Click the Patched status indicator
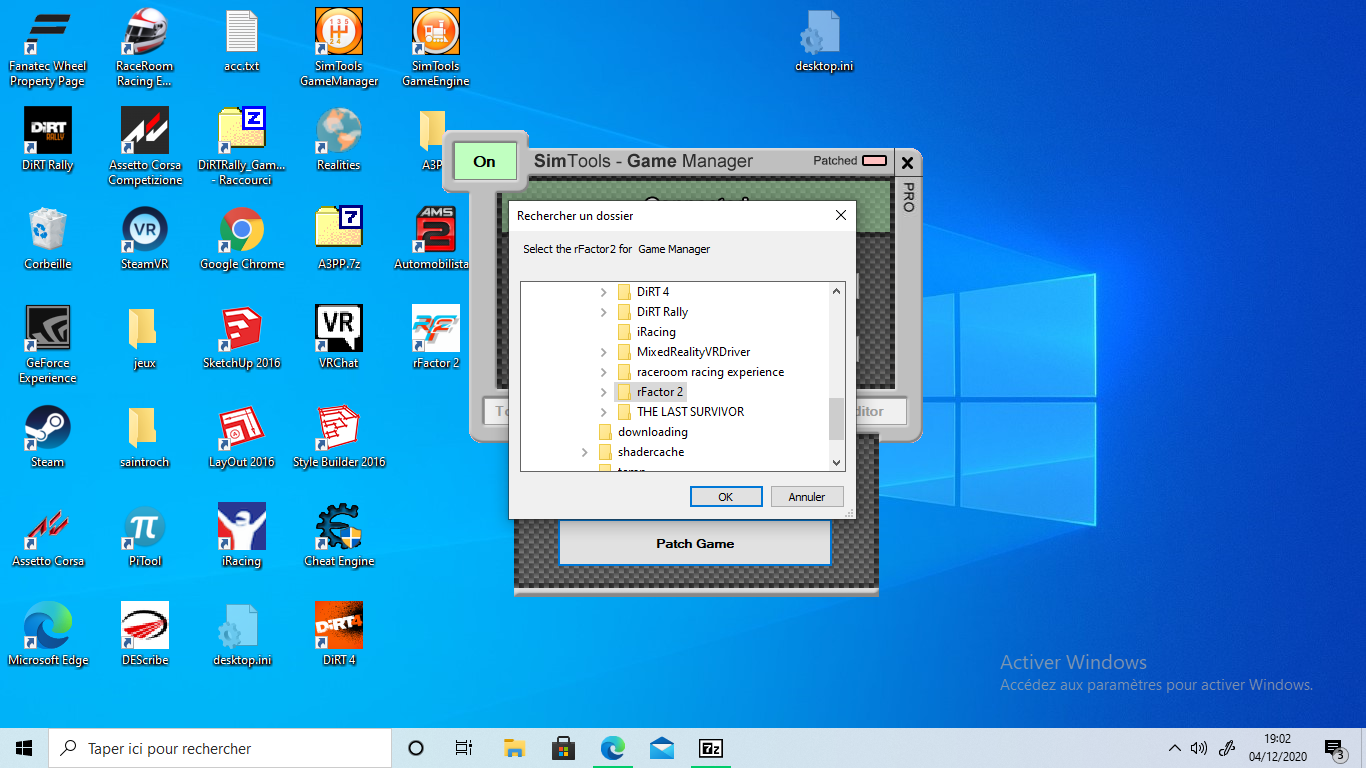 click(874, 161)
